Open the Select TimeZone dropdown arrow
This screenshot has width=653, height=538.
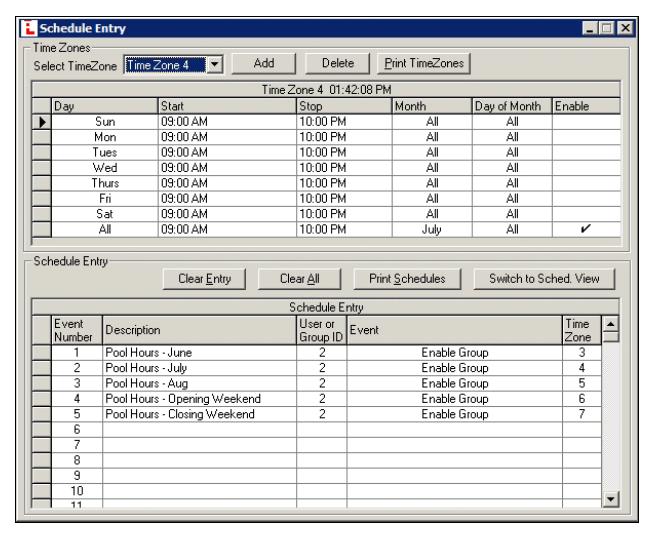[215, 65]
